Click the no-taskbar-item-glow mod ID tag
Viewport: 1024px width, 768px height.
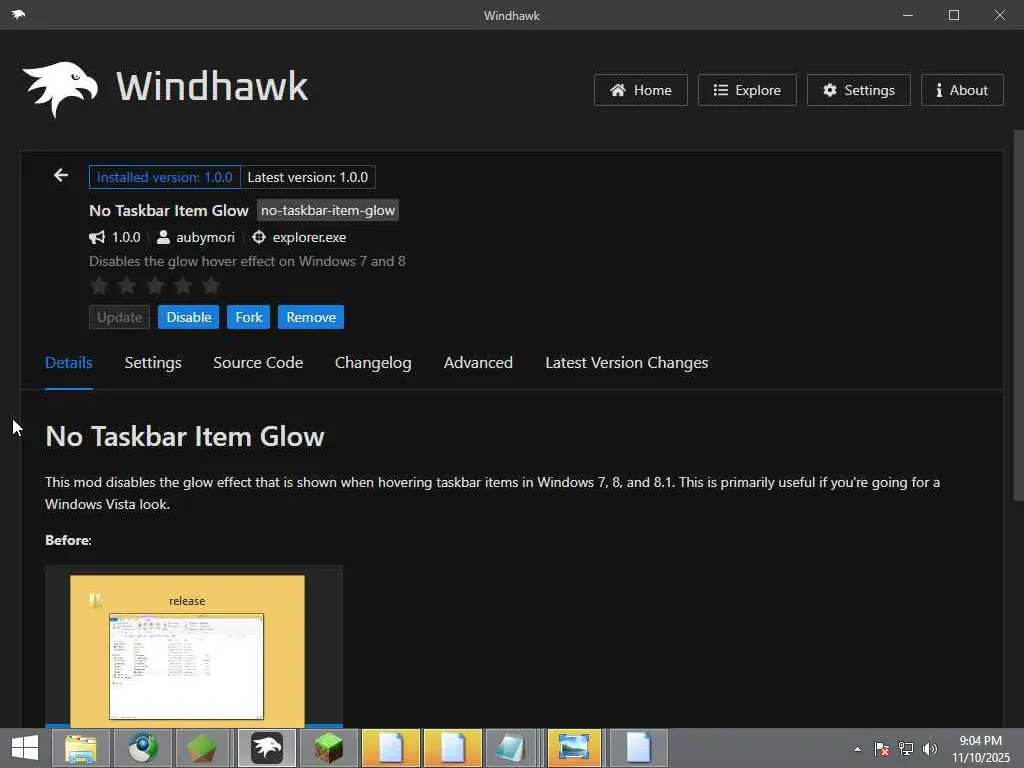(x=328, y=210)
